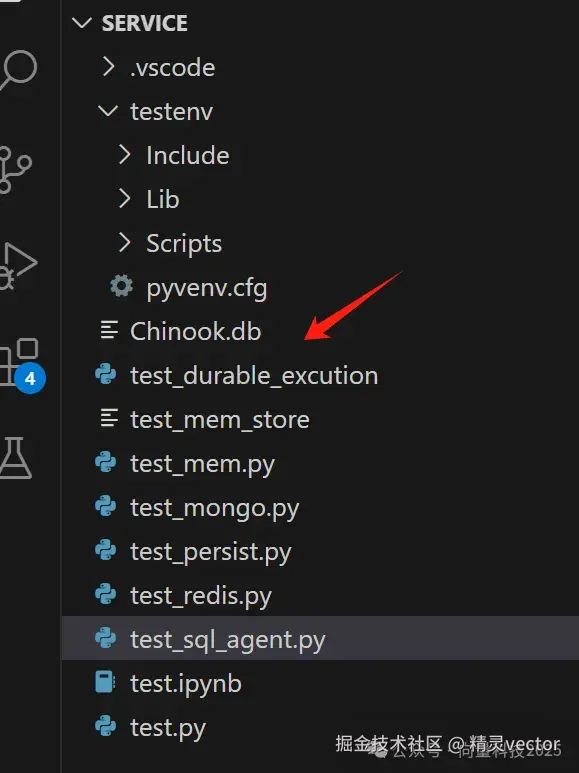Select test_sql_agent.py in explorer
Image resolution: width=579 pixels, height=773 pixels.
click(320, 638)
